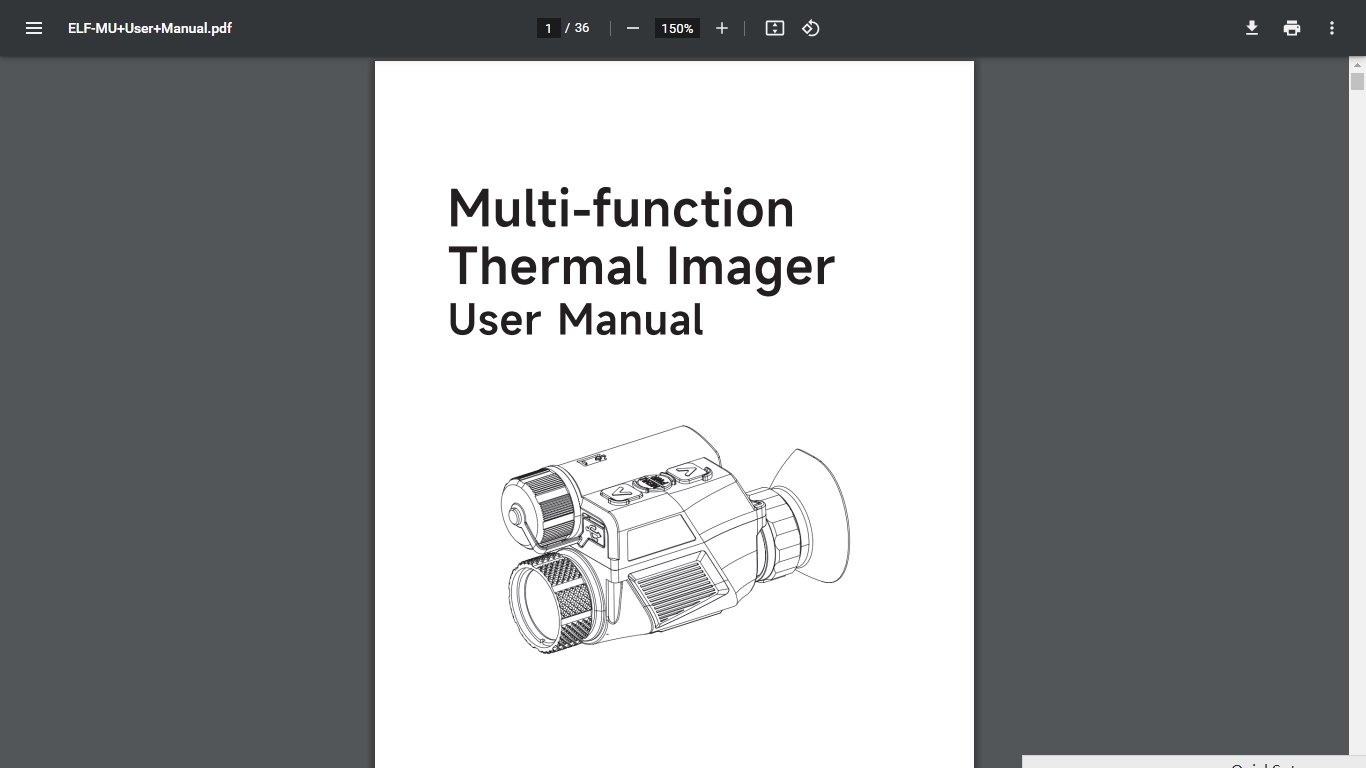Image resolution: width=1366 pixels, height=768 pixels.
Task: Open the sidebar hamburger menu
Action: (34, 28)
